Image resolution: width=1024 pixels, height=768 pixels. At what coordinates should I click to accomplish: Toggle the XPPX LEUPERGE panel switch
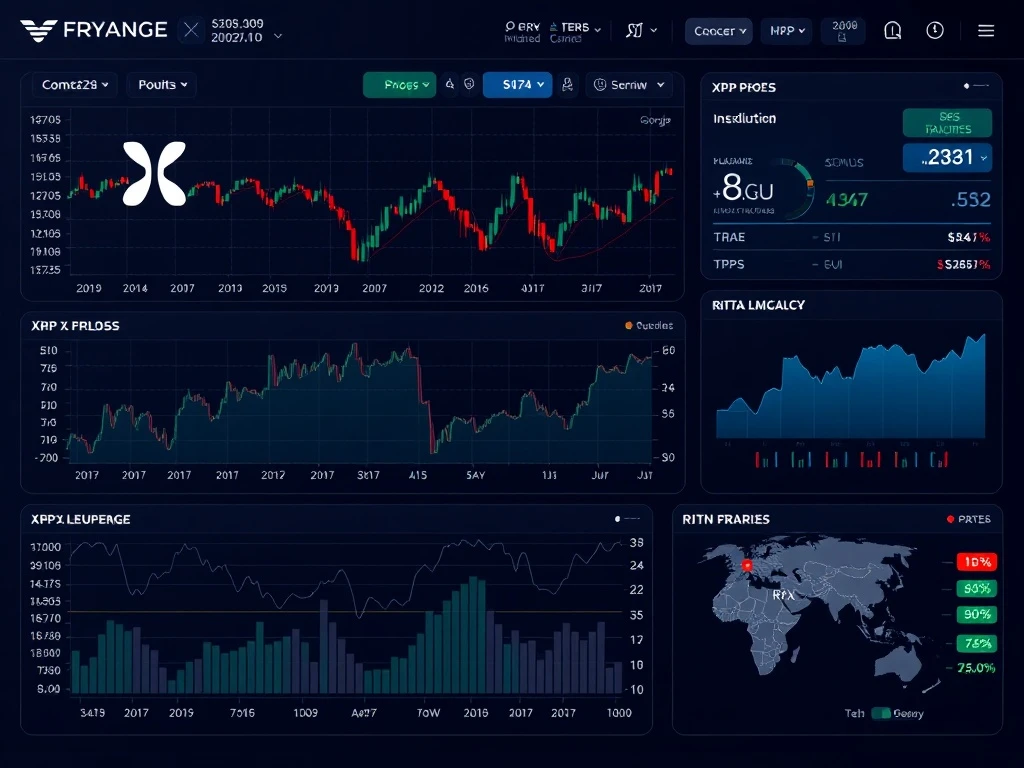coord(627,519)
